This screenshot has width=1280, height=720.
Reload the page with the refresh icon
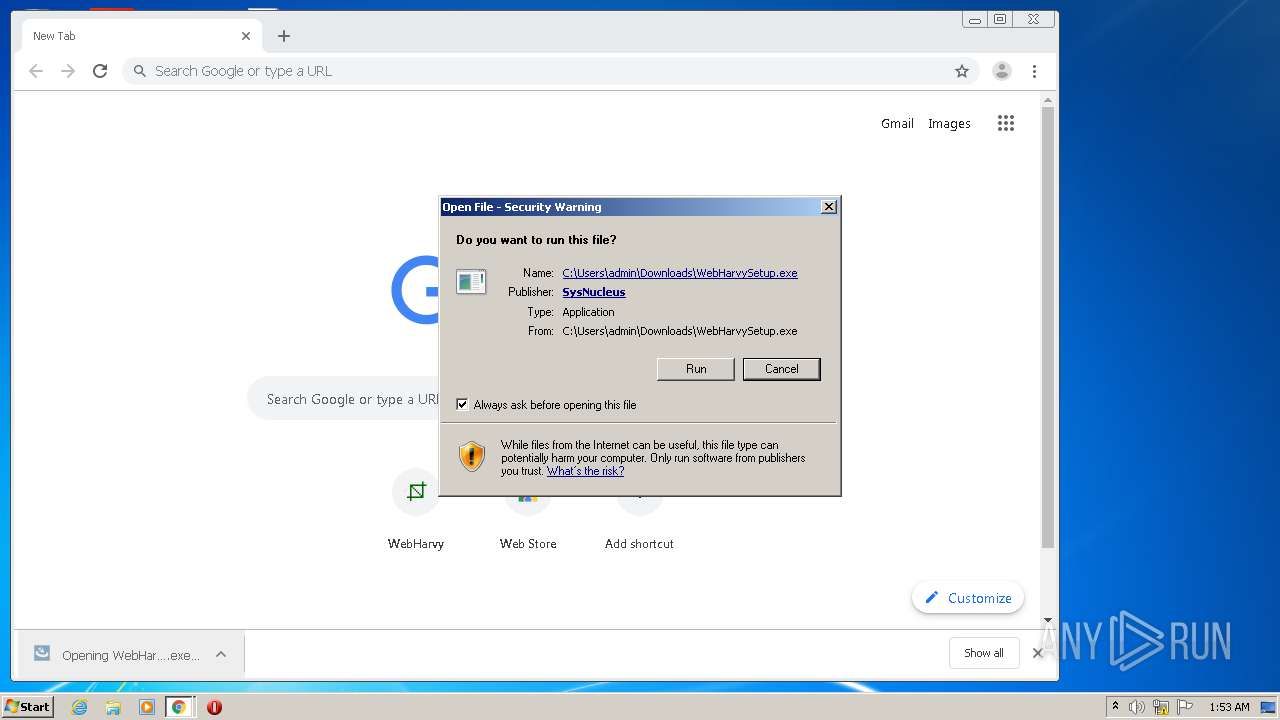[100, 71]
